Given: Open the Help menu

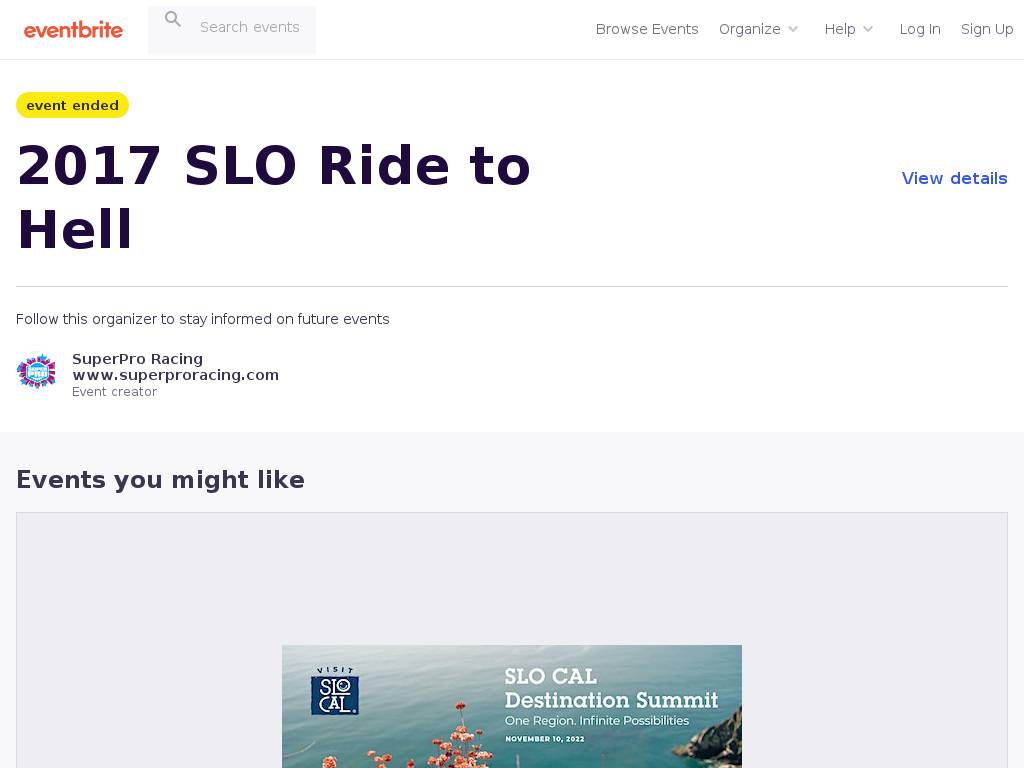Looking at the screenshot, I should [840, 29].
